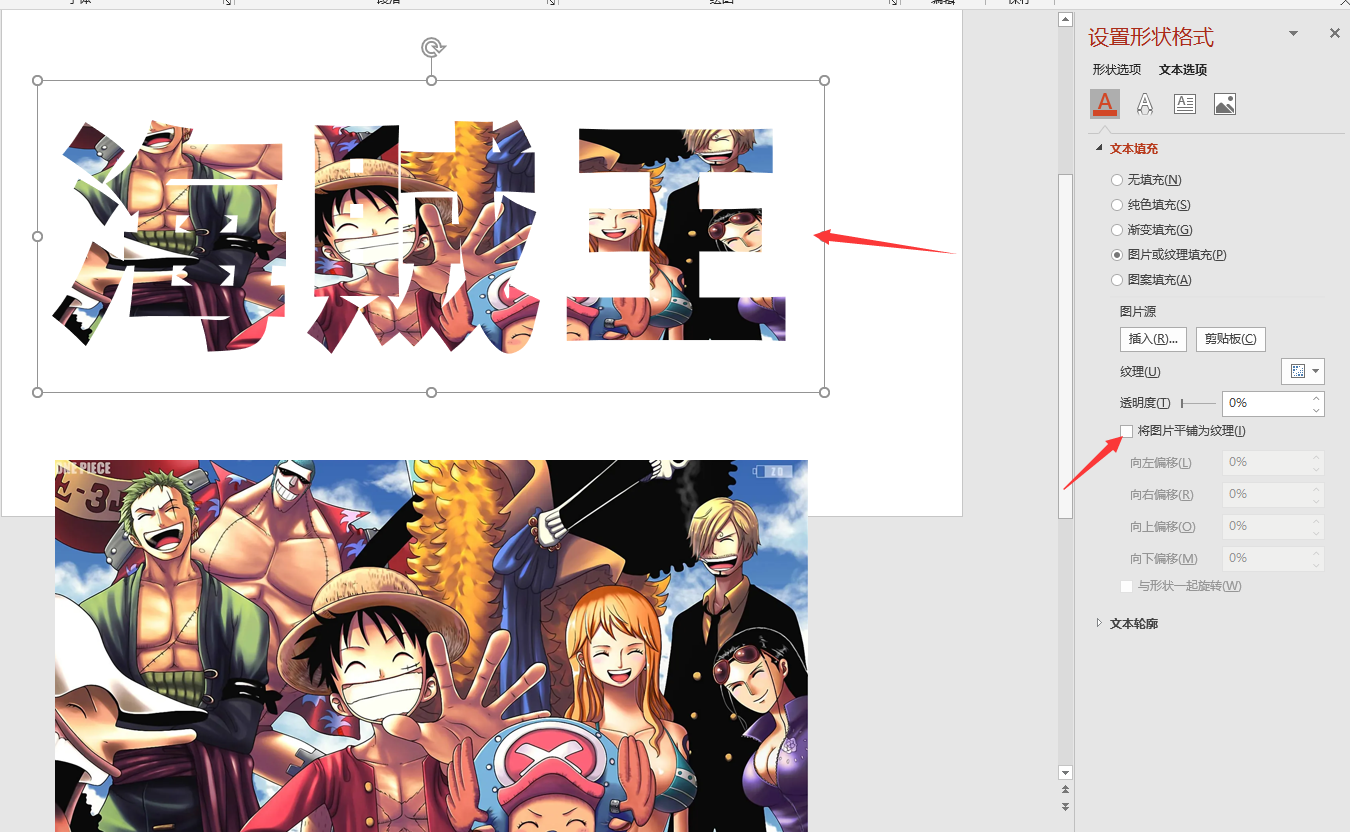This screenshot has width=1350, height=832.
Task: Click the 透明度 slider track
Action: click(1198, 403)
